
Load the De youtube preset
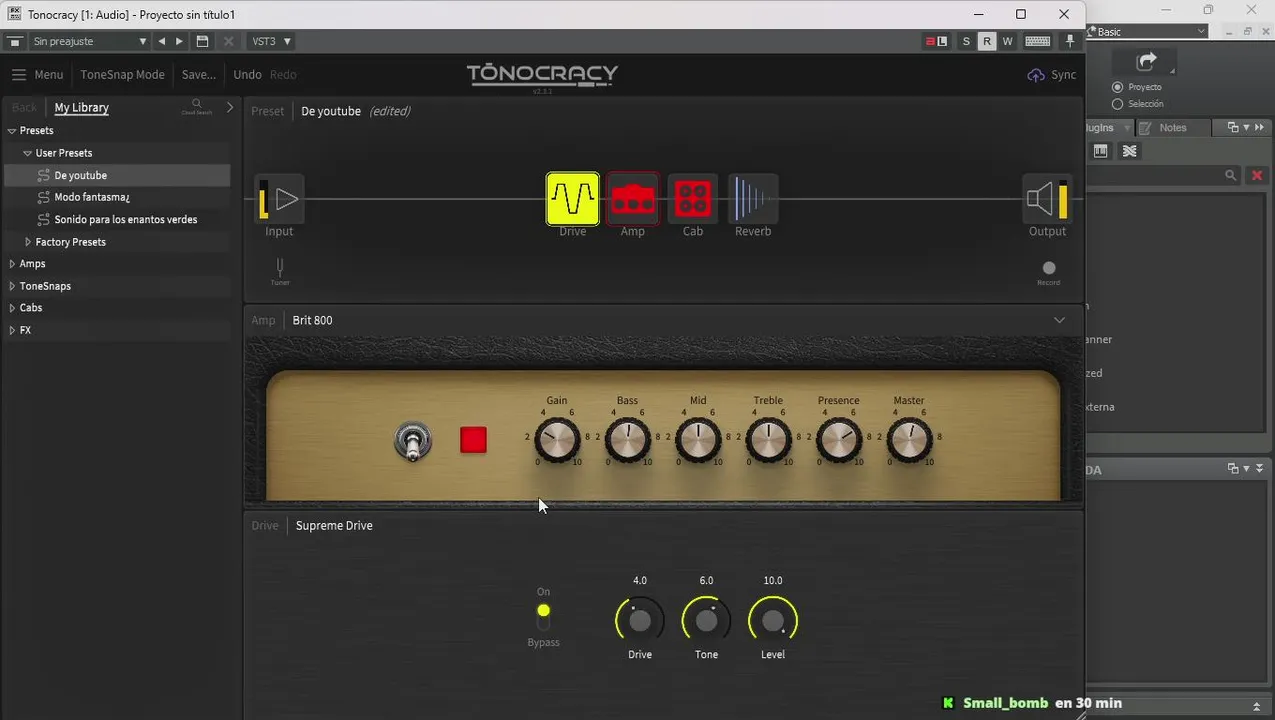coord(117,175)
